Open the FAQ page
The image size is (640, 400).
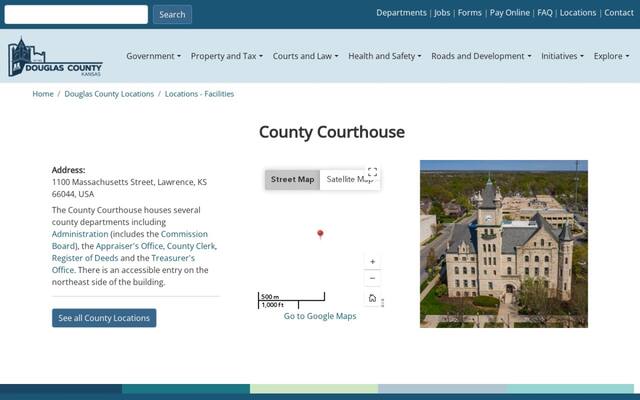[544, 13]
